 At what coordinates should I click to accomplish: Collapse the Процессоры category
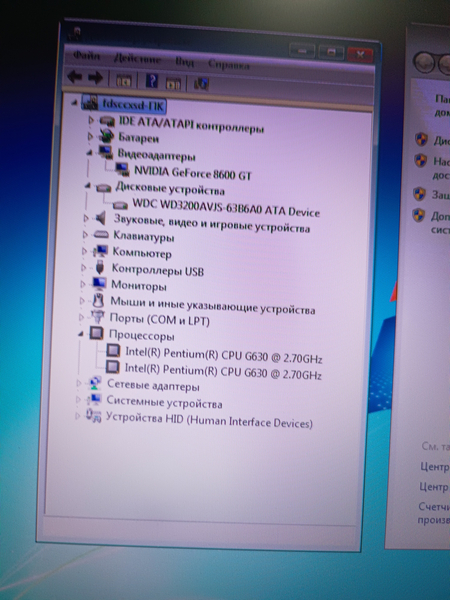81,334
